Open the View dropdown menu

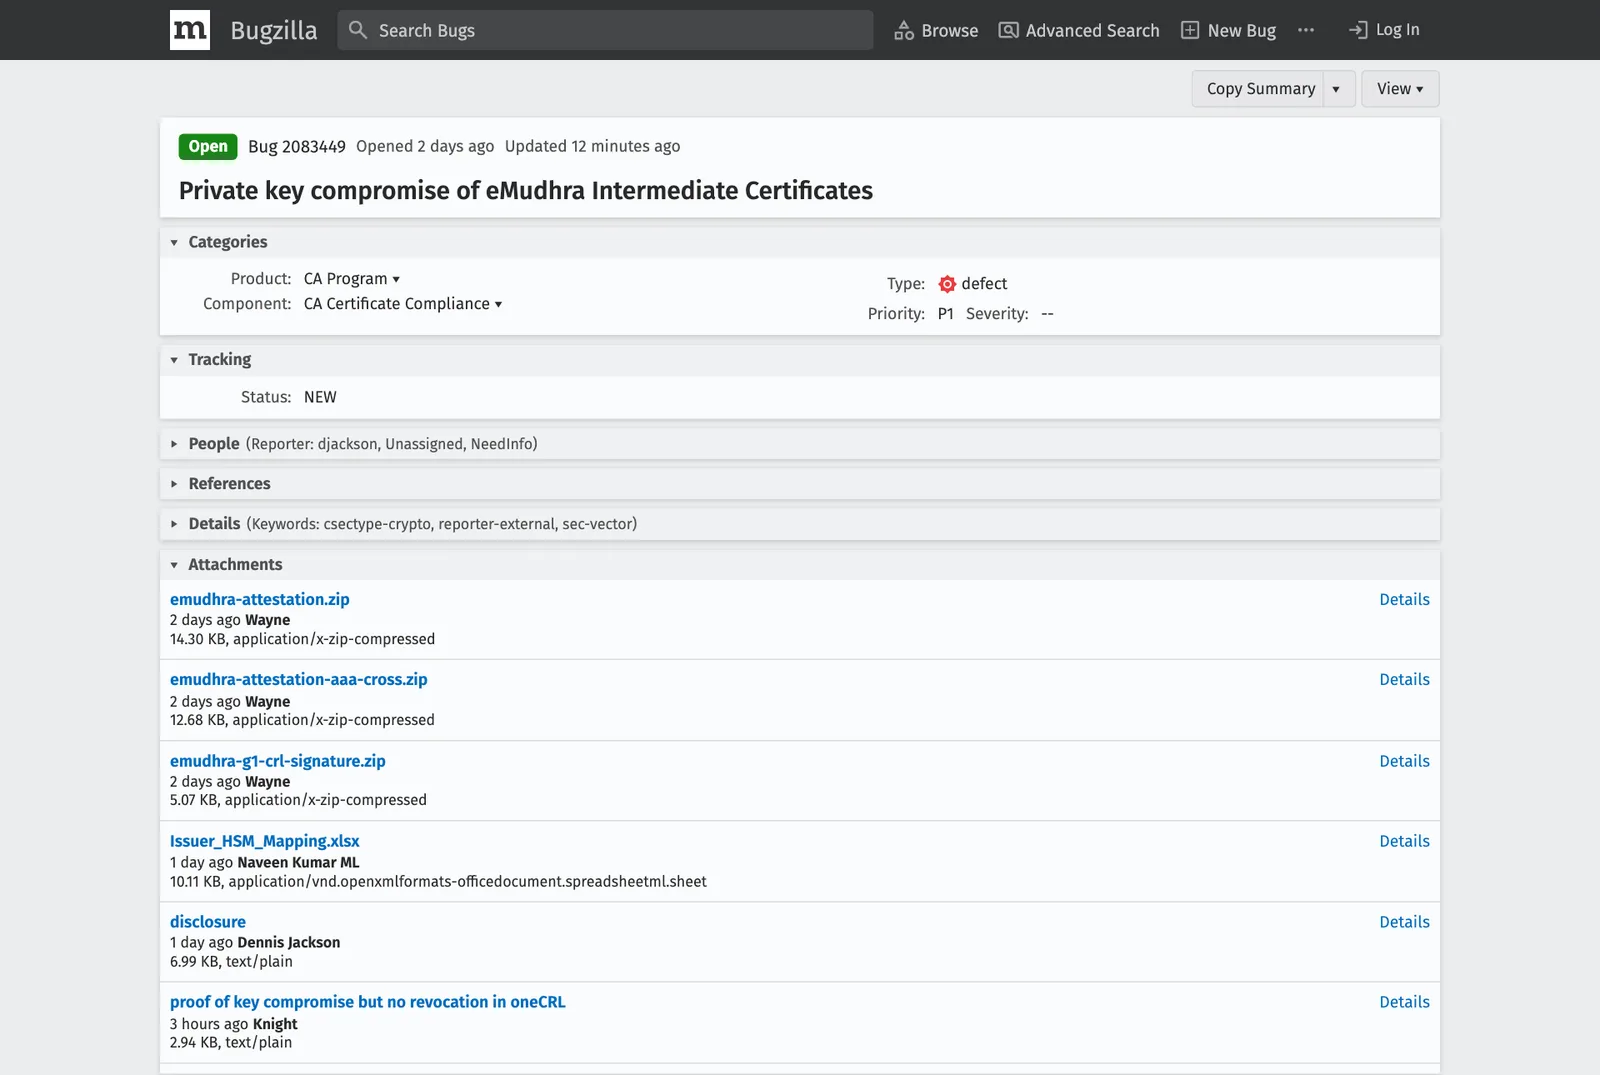click(1400, 89)
